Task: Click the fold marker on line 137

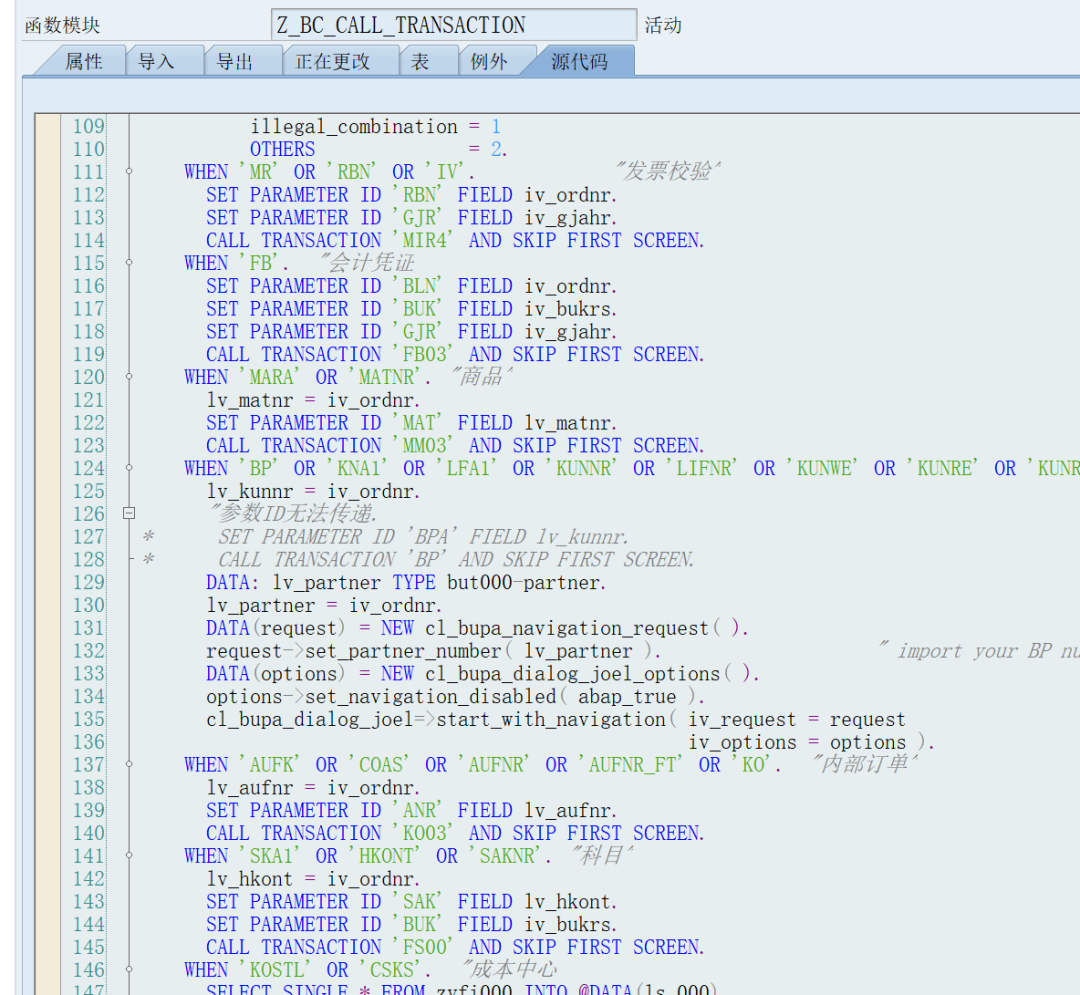Action: (x=129, y=764)
